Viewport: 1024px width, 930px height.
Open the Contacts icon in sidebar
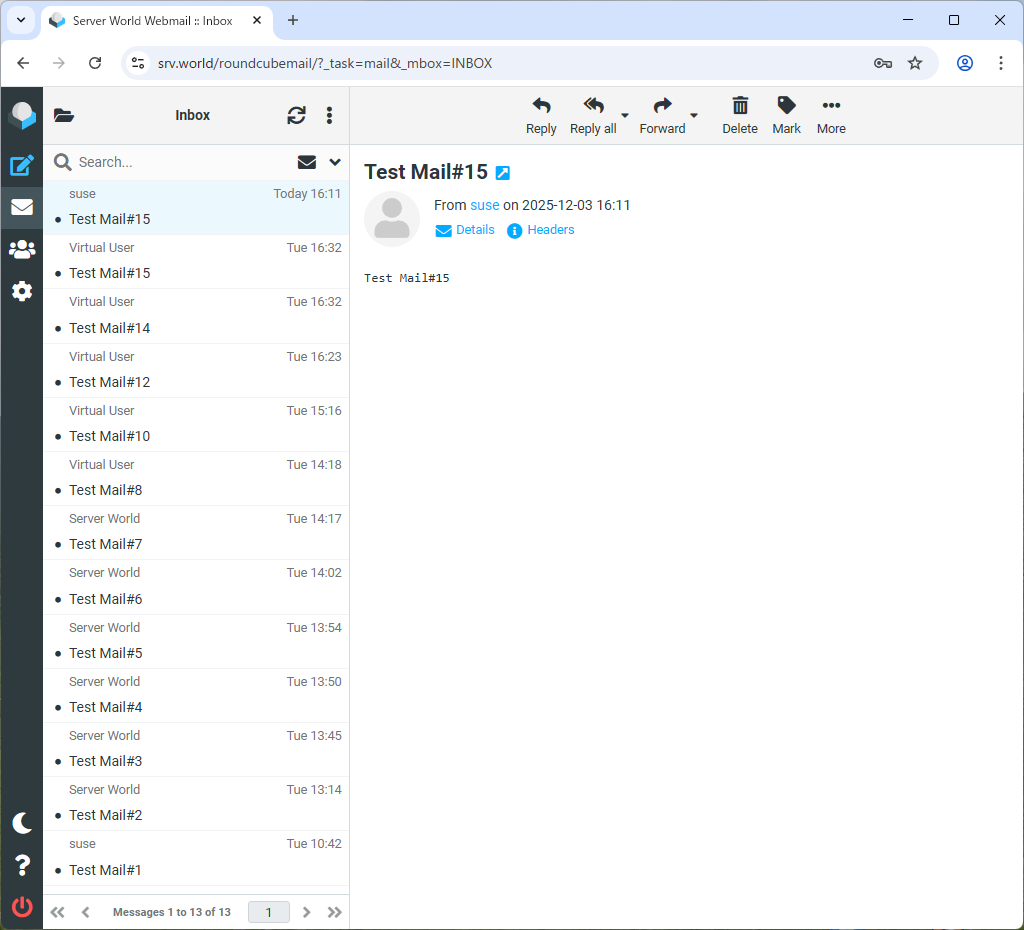click(22, 249)
